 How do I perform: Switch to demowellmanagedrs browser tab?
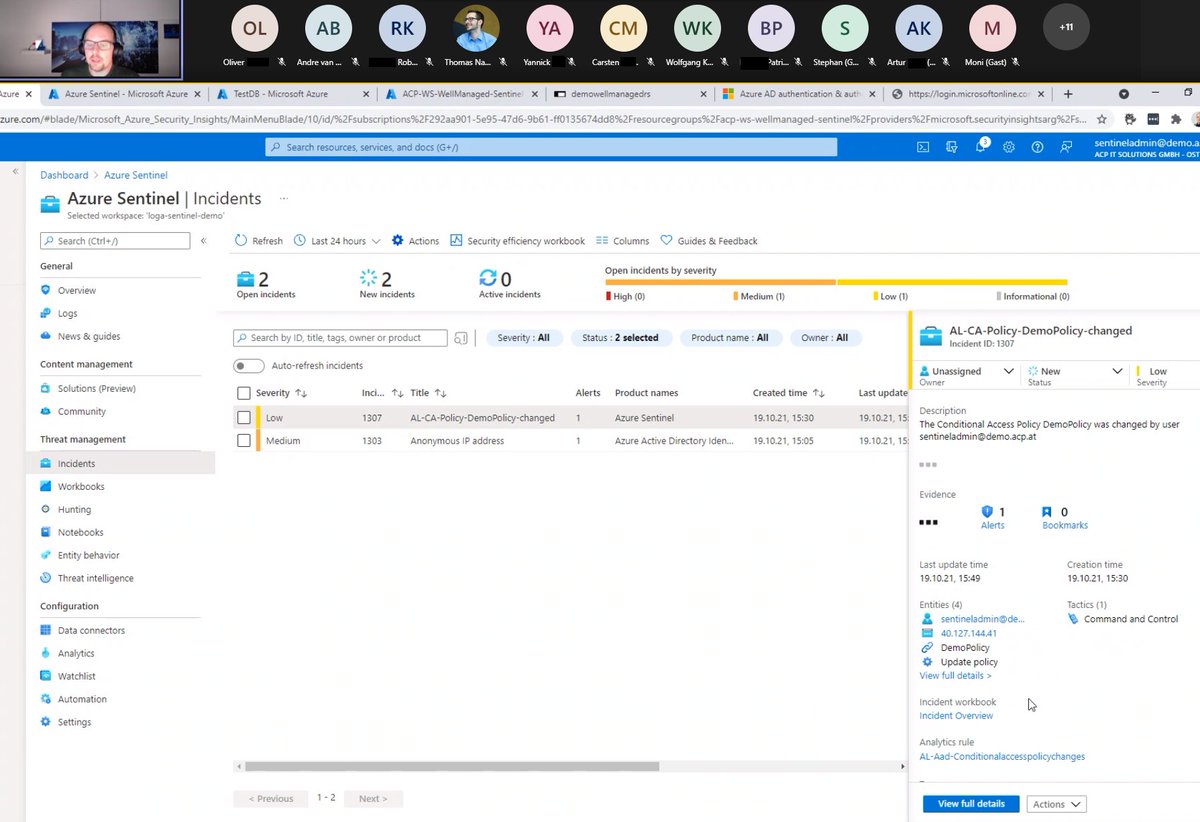pos(630,94)
